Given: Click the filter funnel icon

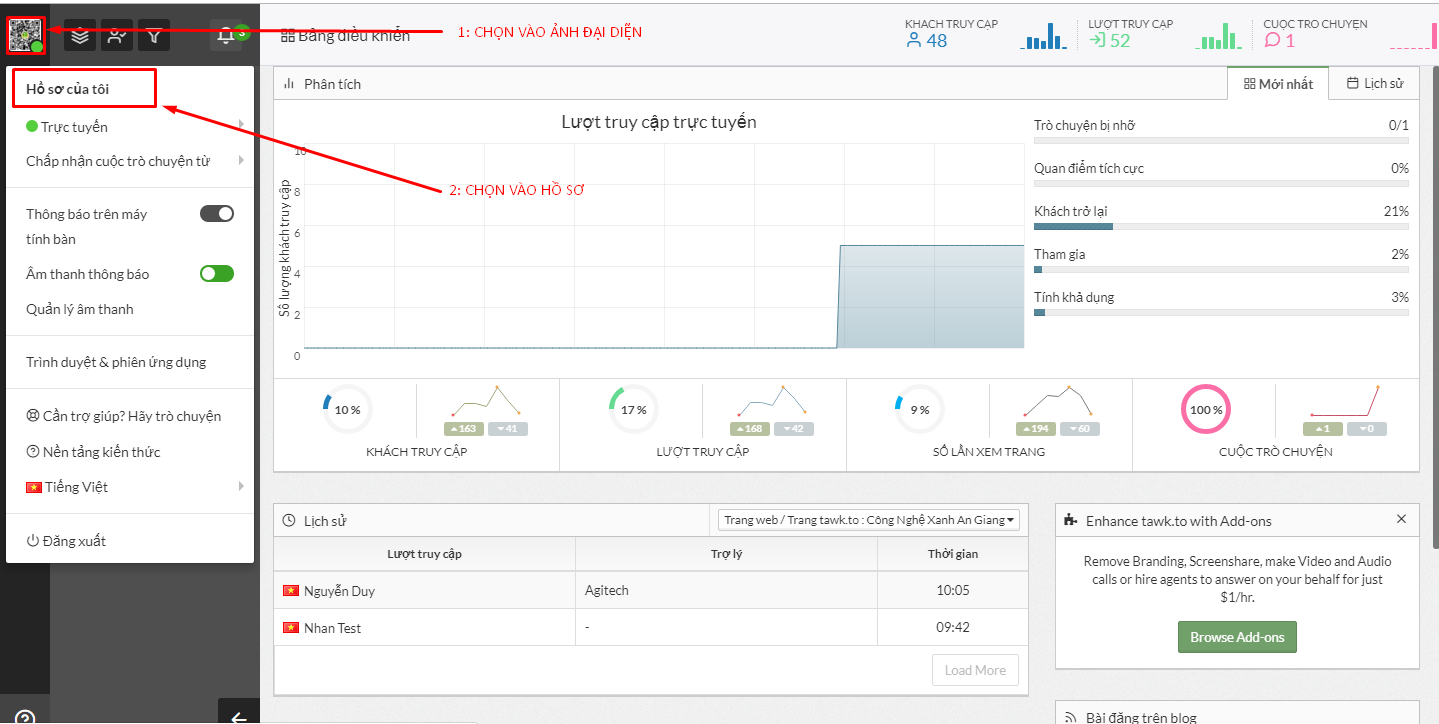Looking at the screenshot, I should pos(154,36).
